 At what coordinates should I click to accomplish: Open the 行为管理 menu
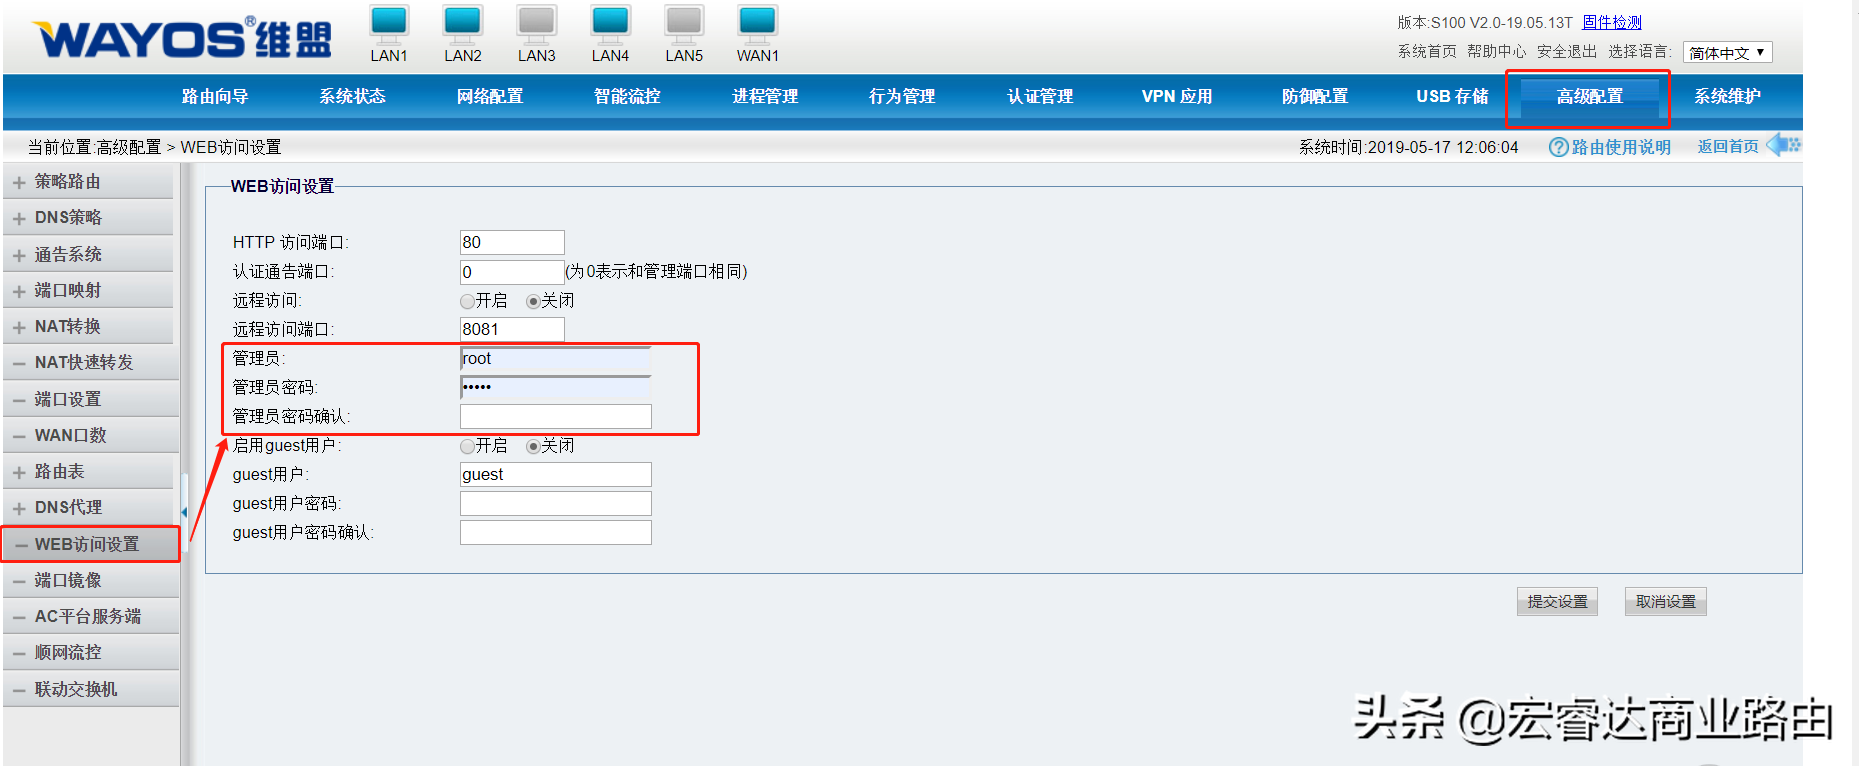(x=902, y=96)
